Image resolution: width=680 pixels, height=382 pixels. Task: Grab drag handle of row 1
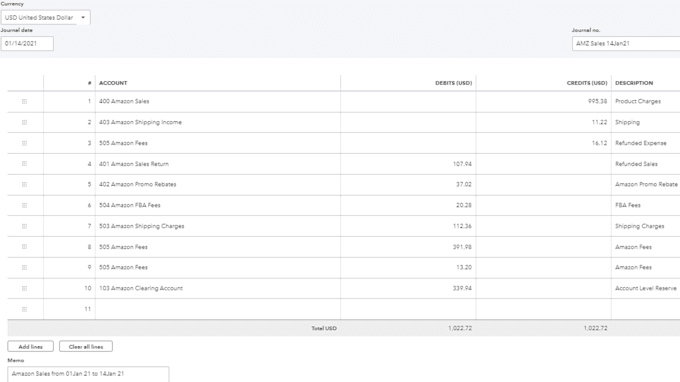click(x=24, y=101)
